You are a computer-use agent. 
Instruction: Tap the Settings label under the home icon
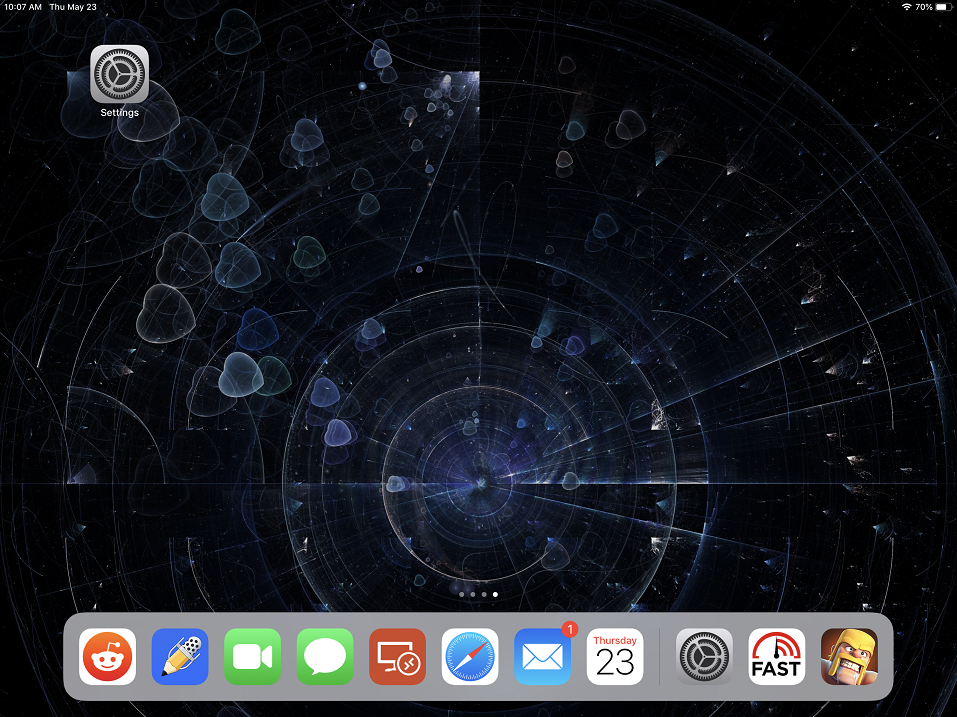(119, 113)
